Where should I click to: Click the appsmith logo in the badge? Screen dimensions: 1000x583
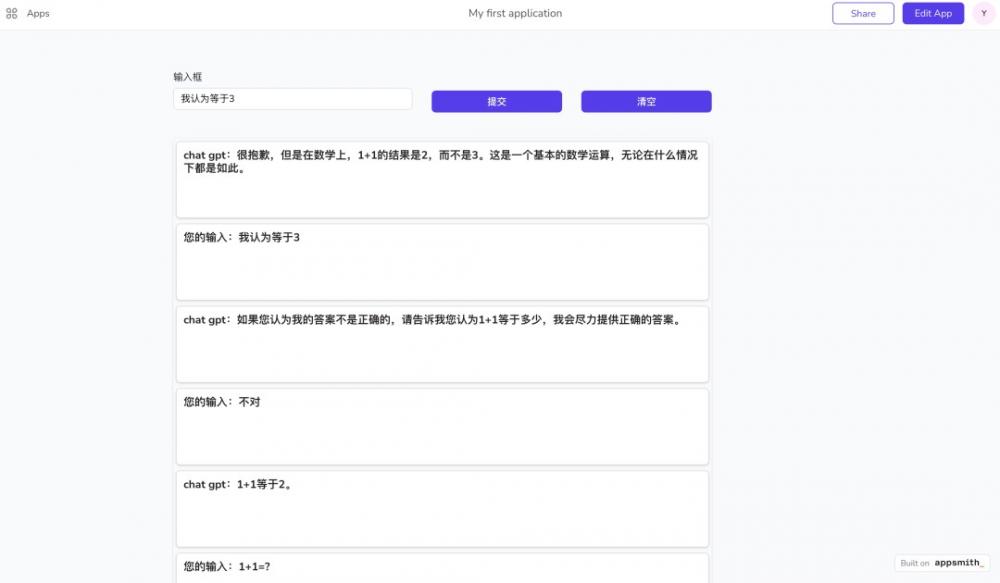click(959, 563)
